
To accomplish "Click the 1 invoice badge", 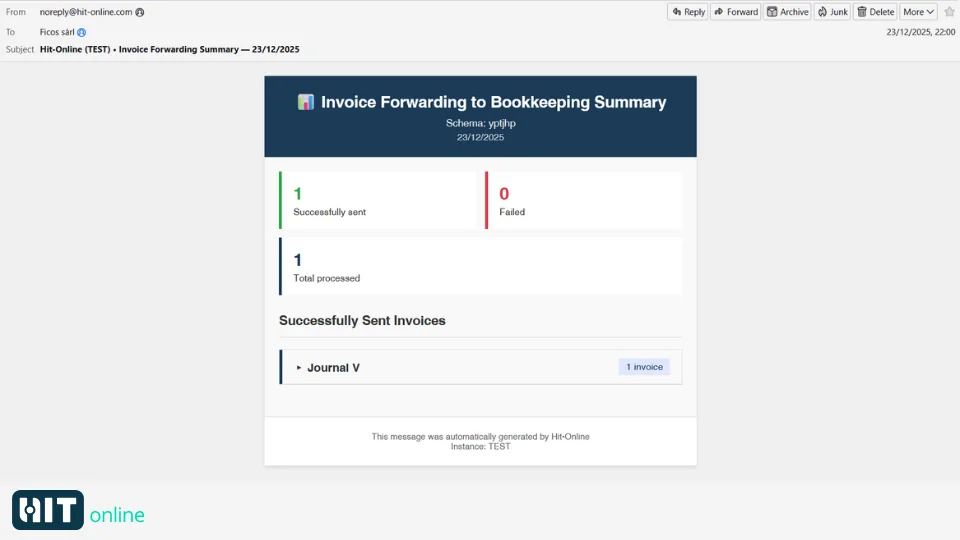I will [x=644, y=367].
